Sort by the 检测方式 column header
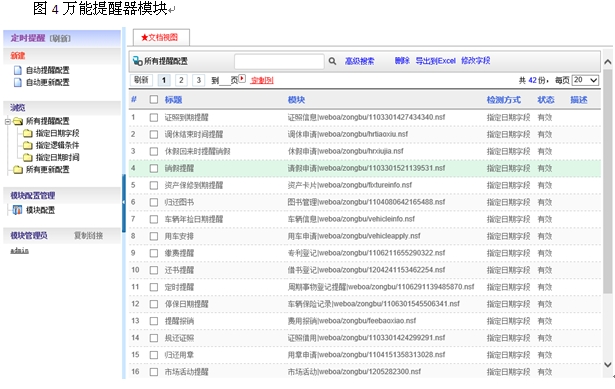 pos(504,100)
